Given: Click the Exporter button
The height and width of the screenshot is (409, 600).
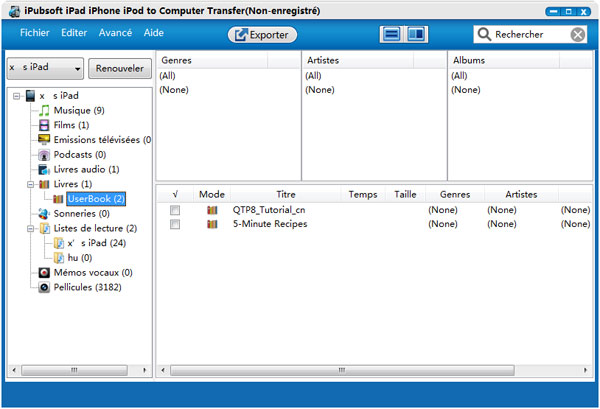Looking at the screenshot, I should tap(262, 35).
